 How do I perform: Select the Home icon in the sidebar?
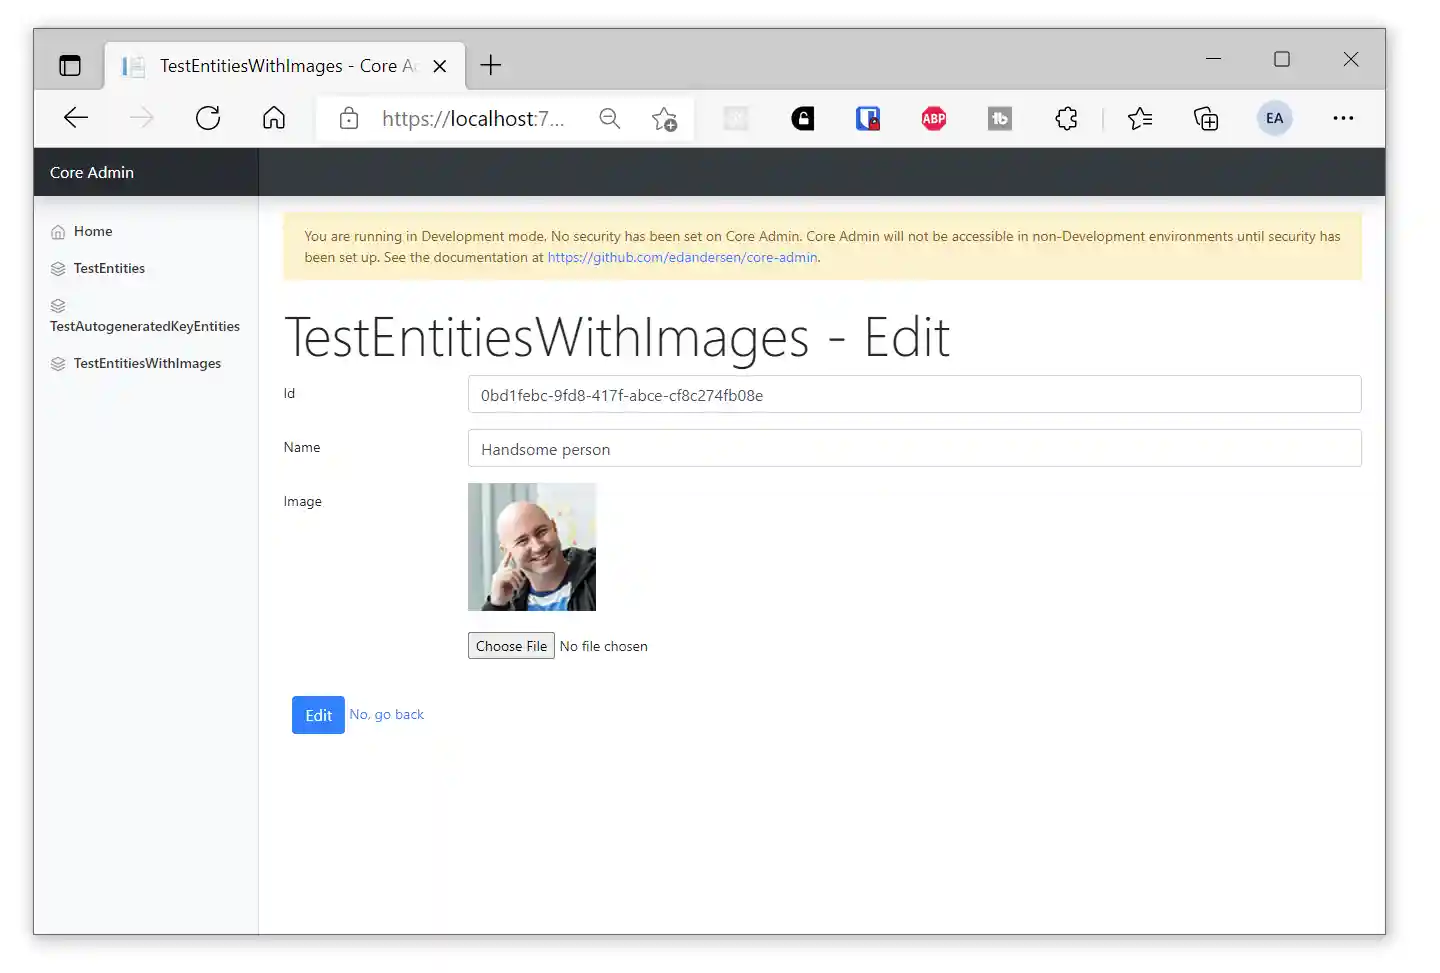(57, 230)
